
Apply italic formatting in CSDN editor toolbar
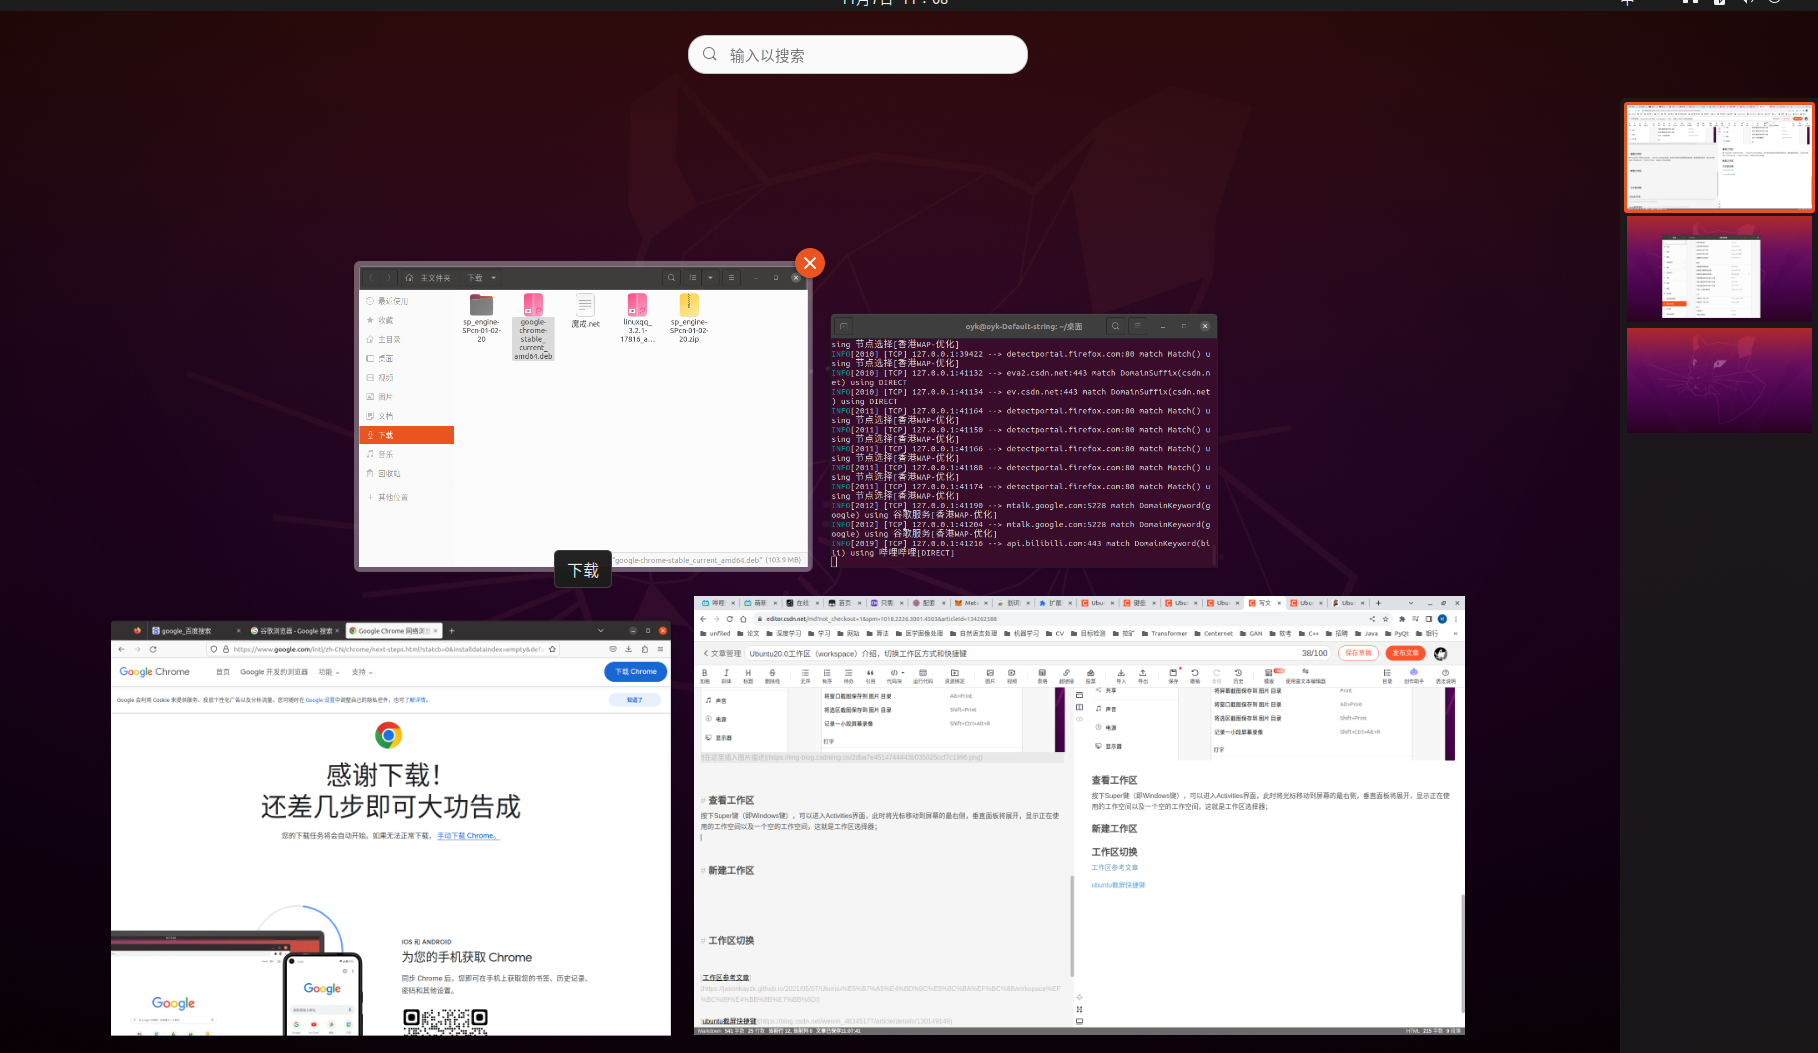pyautogui.click(x=726, y=675)
